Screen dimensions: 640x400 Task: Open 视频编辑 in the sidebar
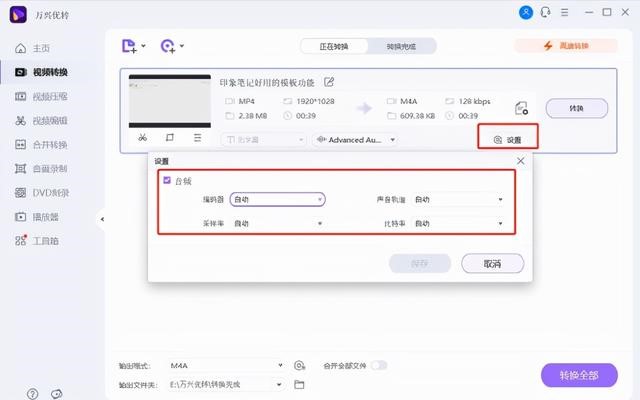point(41,120)
